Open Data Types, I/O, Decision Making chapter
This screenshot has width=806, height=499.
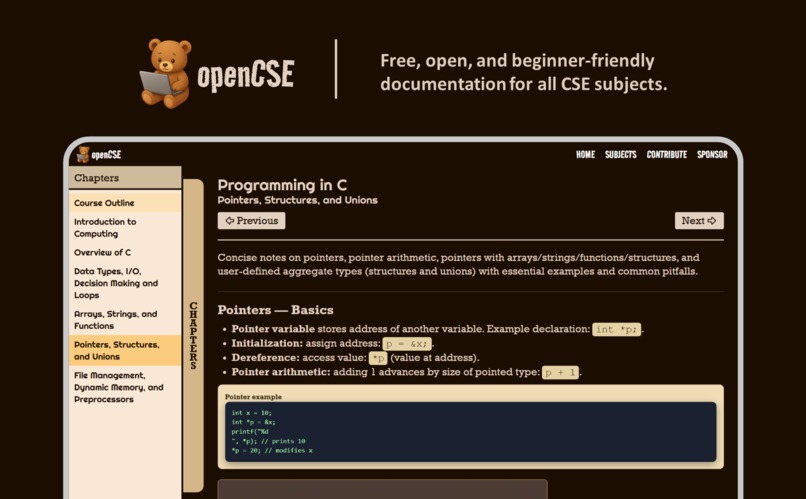pyautogui.click(x=125, y=283)
